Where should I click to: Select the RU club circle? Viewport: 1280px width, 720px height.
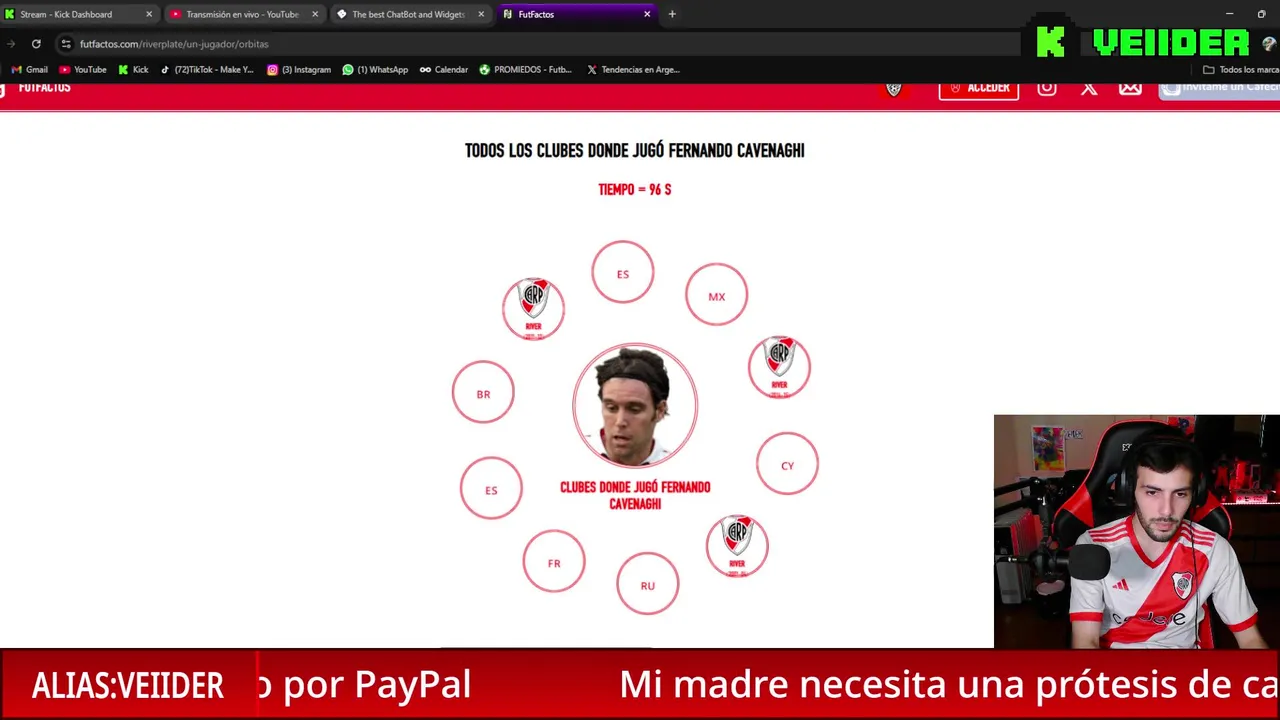click(648, 583)
